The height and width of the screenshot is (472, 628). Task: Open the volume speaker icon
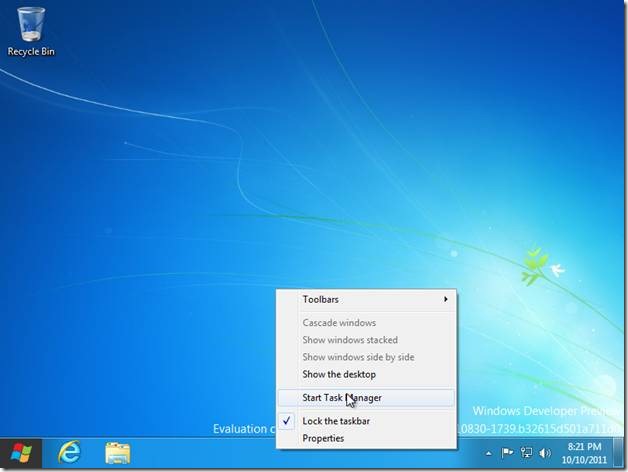(545, 453)
